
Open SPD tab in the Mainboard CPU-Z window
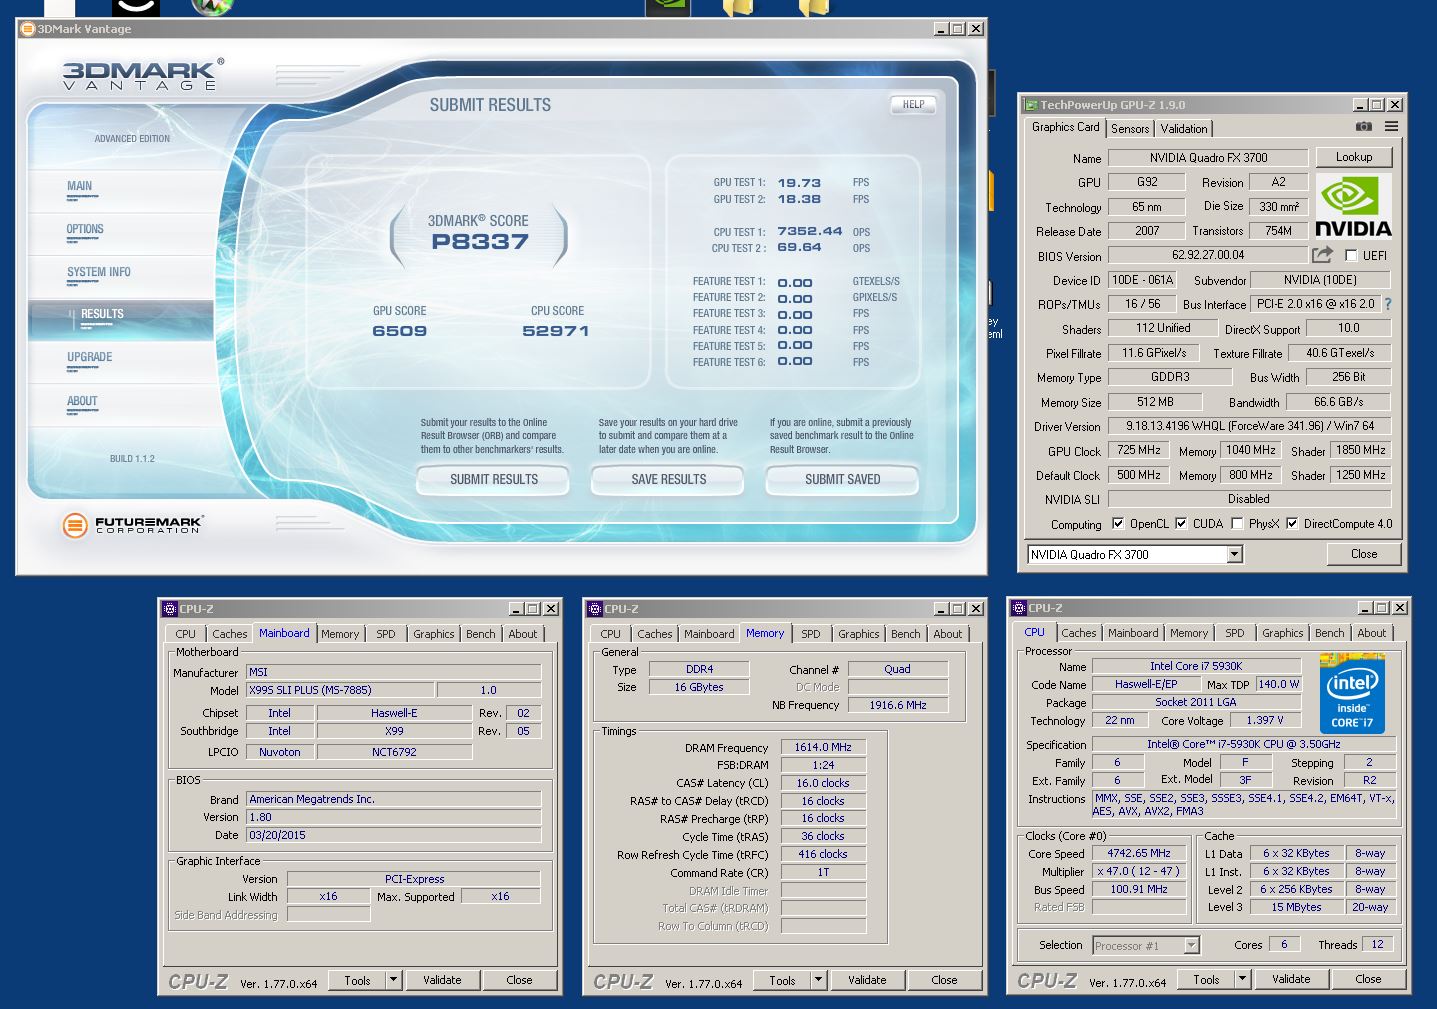click(386, 634)
